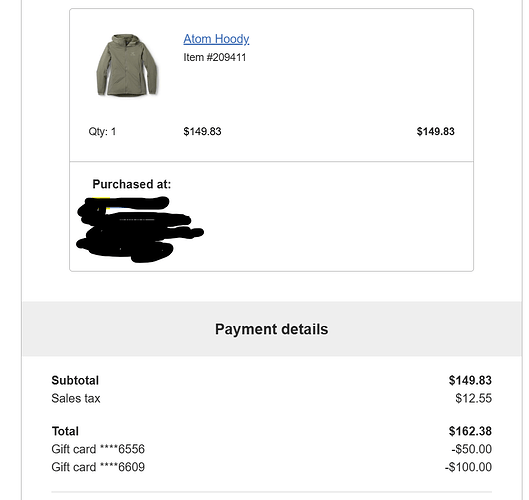Click Gift card ****6556 entry
The height and width of the screenshot is (500, 529).
coord(98,449)
